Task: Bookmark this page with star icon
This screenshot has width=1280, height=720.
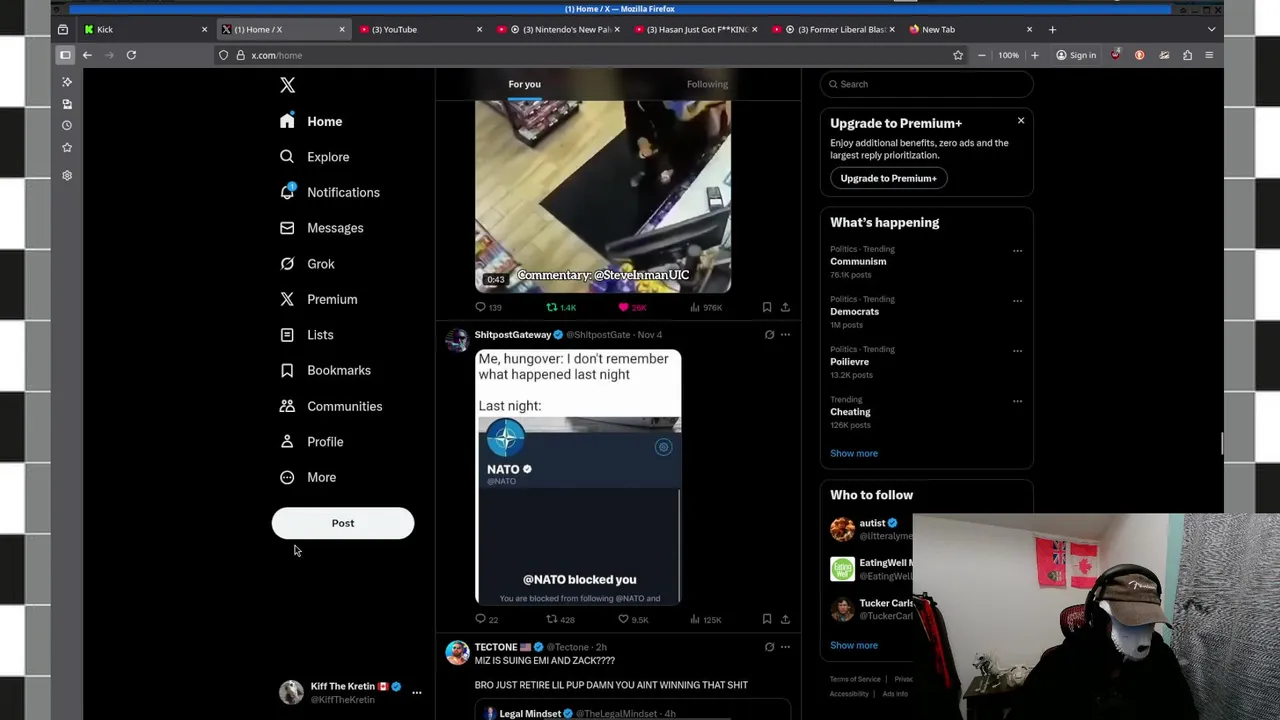Action: click(957, 55)
